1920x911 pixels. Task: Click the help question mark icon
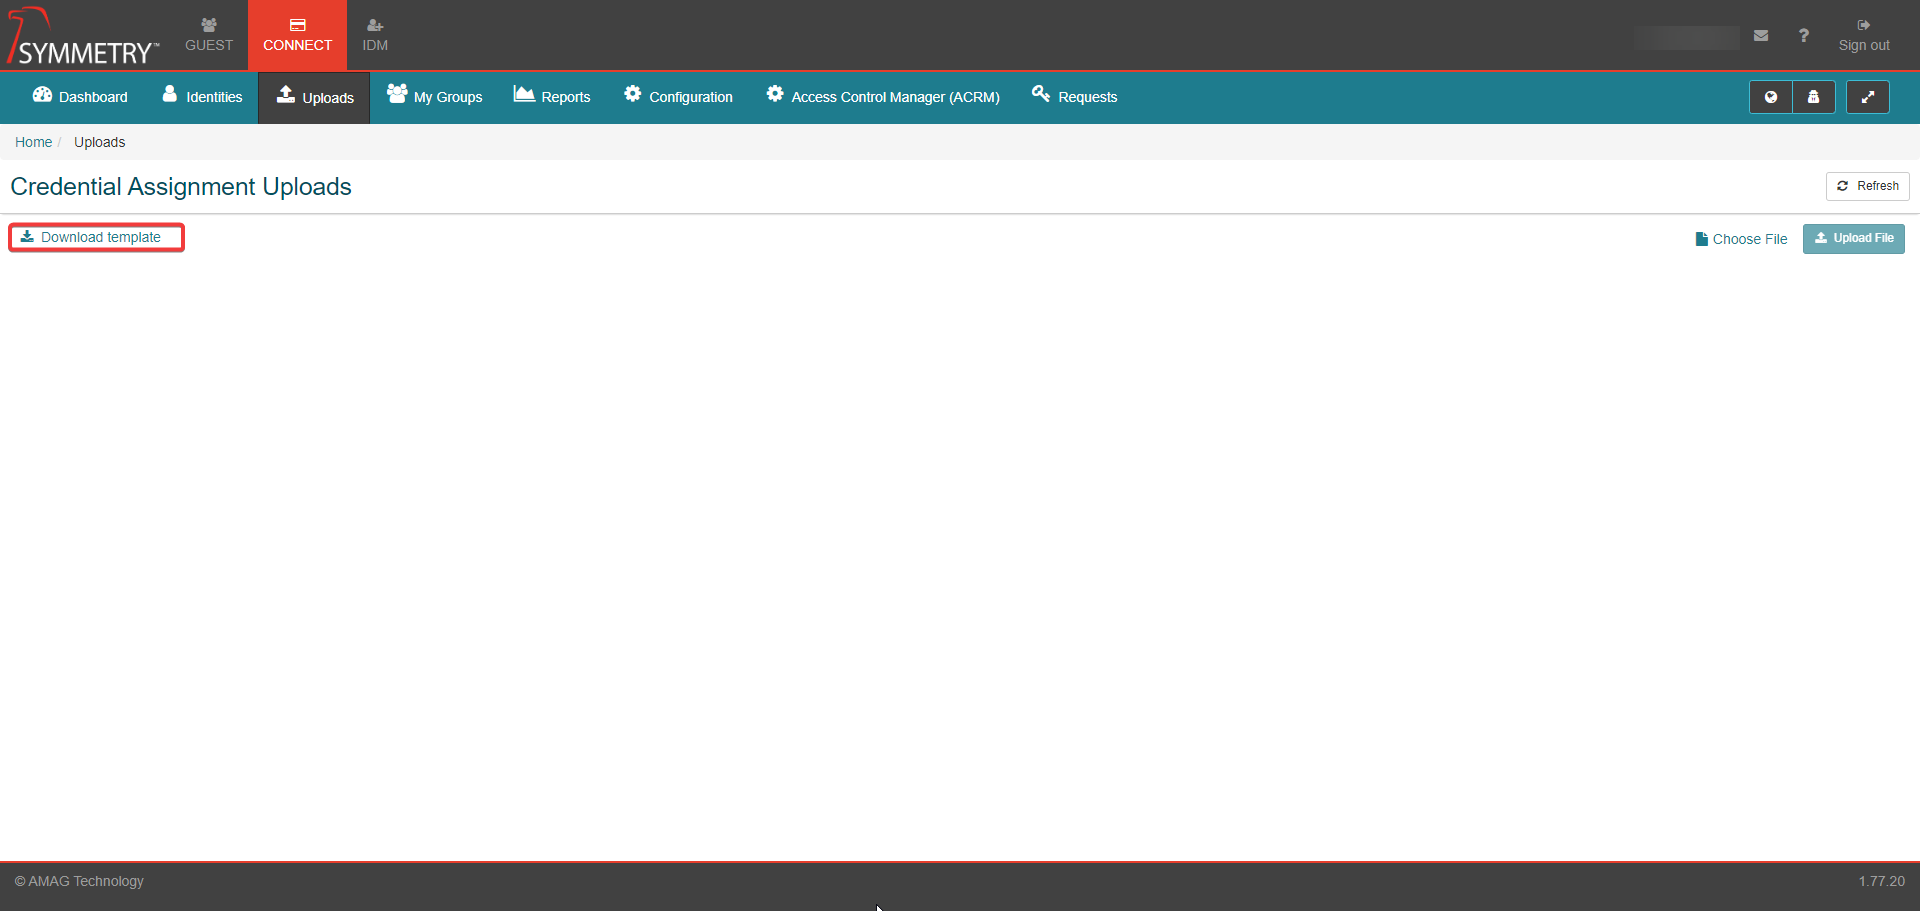click(x=1803, y=35)
